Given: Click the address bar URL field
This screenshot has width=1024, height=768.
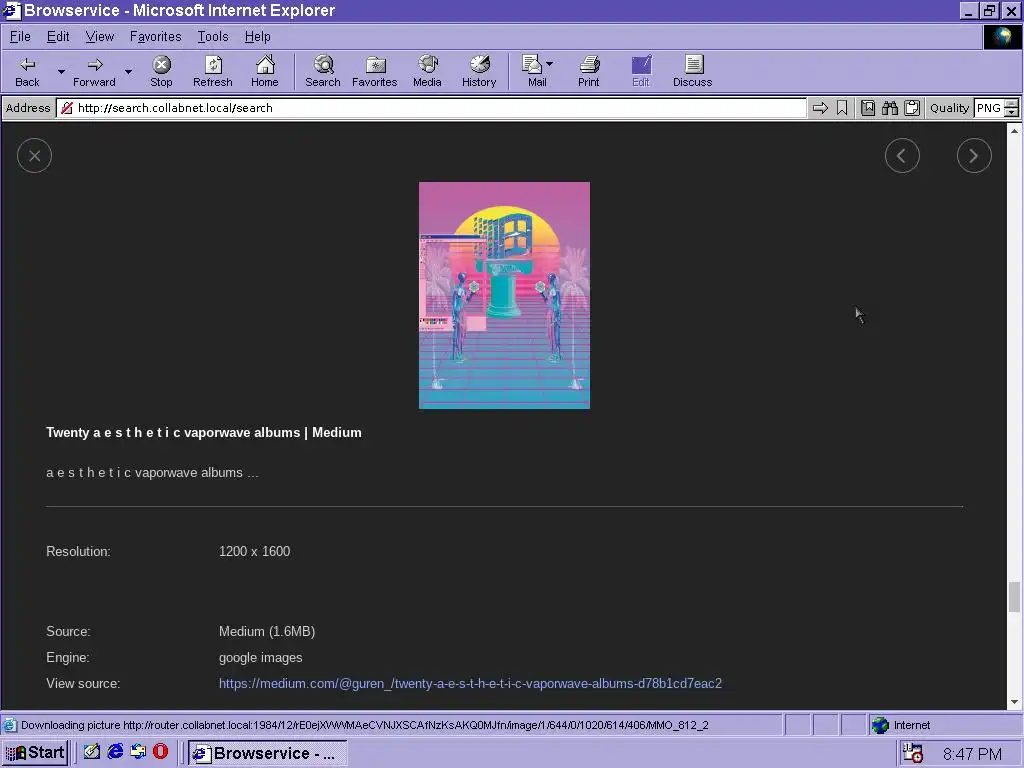Looking at the screenshot, I should (x=431, y=108).
